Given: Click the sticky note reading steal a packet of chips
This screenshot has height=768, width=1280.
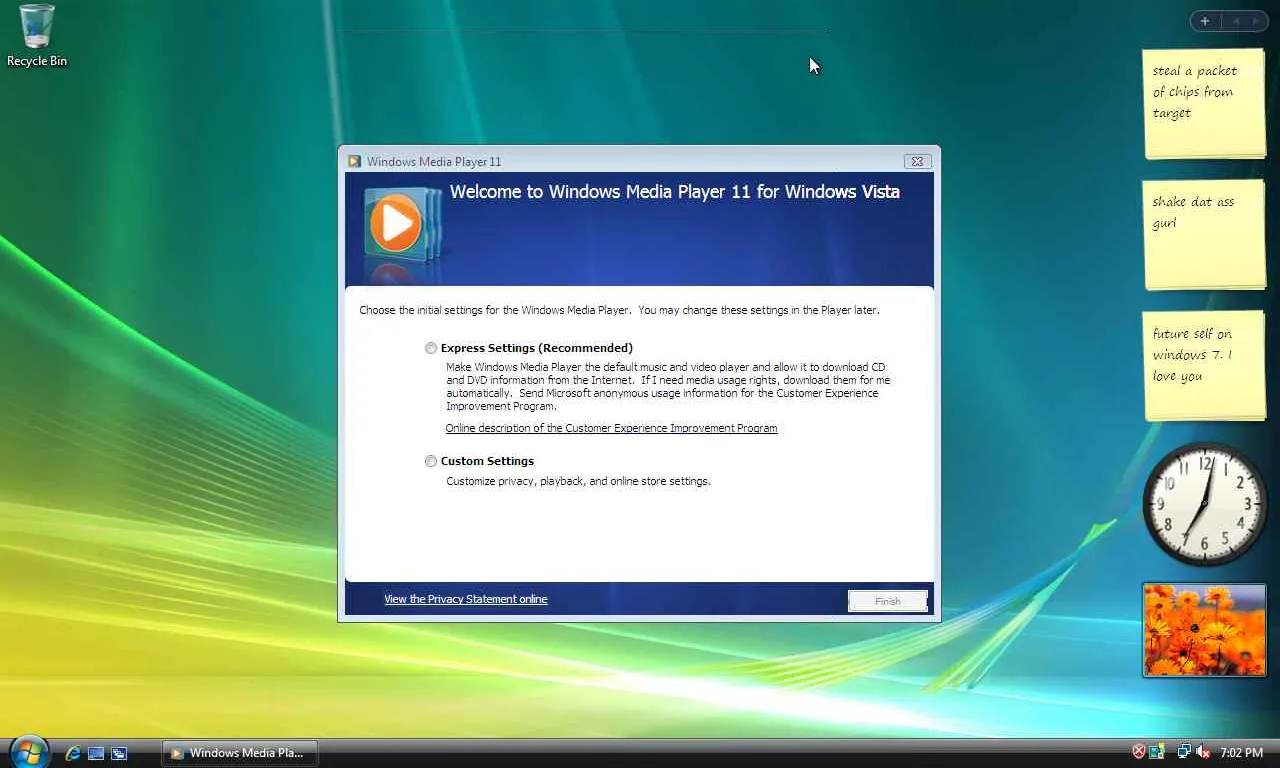Looking at the screenshot, I should (x=1204, y=103).
